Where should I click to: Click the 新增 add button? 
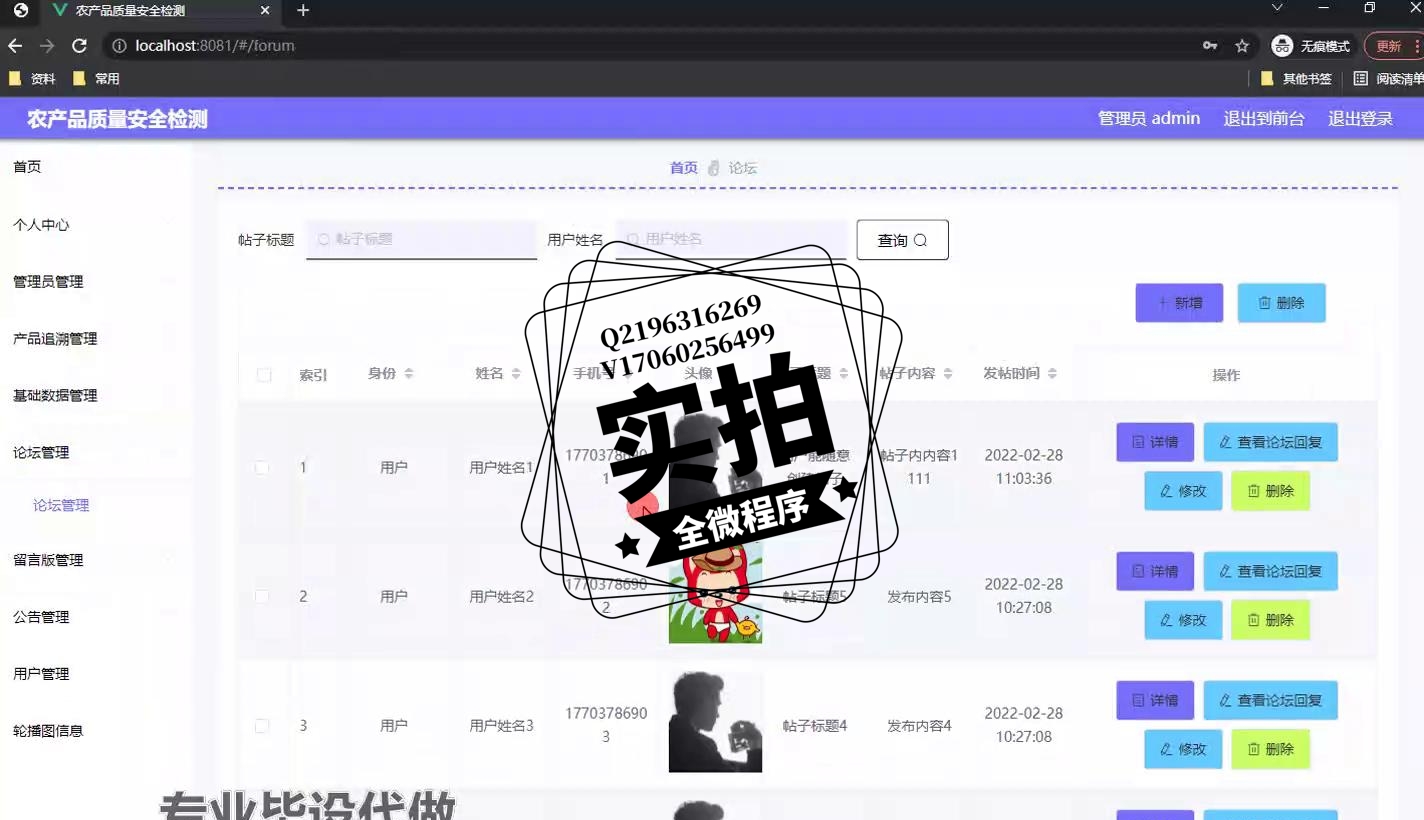(1179, 303)
